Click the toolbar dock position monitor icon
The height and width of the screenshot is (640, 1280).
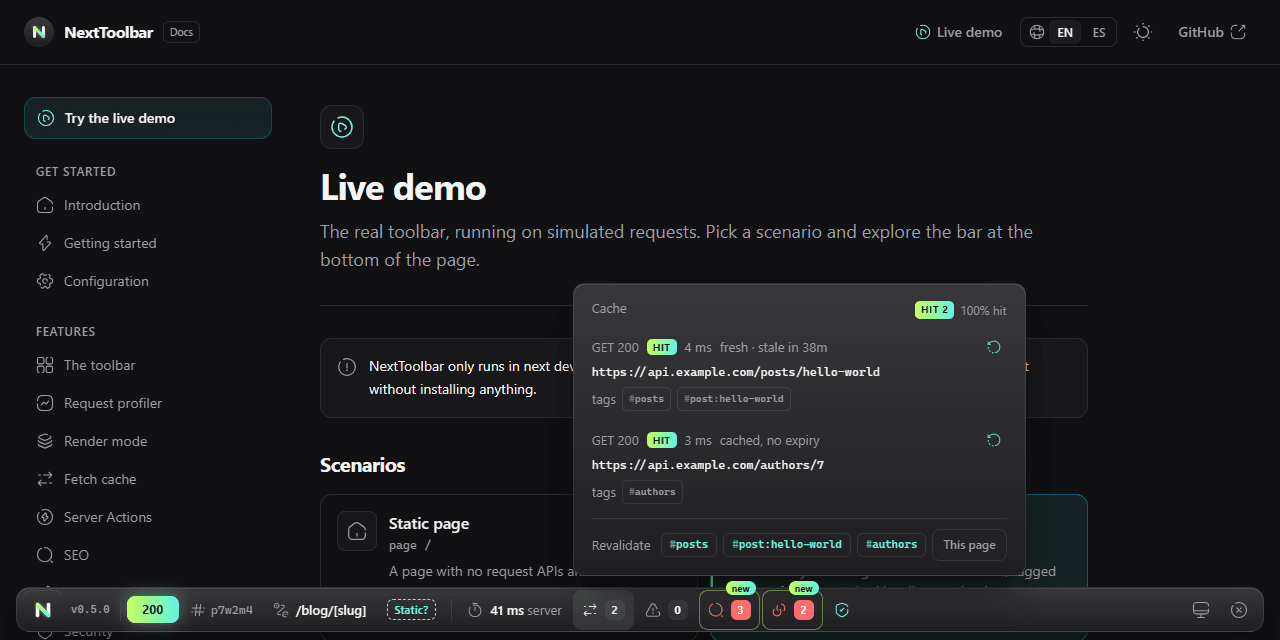(1201, 610)
